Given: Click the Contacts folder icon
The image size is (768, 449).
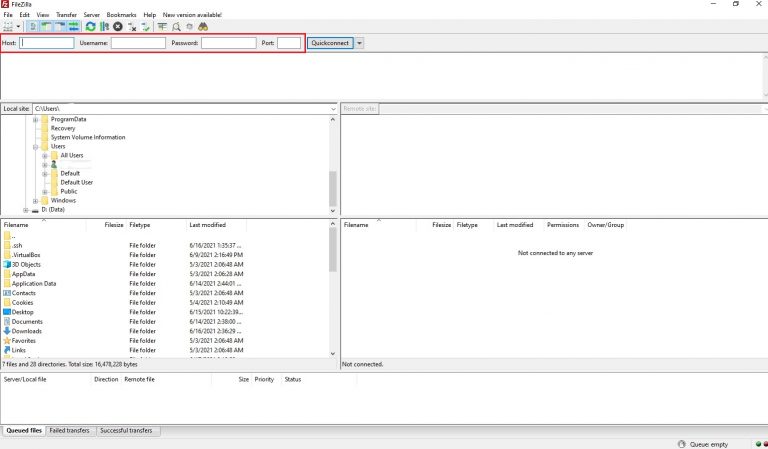Looking at the screenshot, I should point(7,293).
